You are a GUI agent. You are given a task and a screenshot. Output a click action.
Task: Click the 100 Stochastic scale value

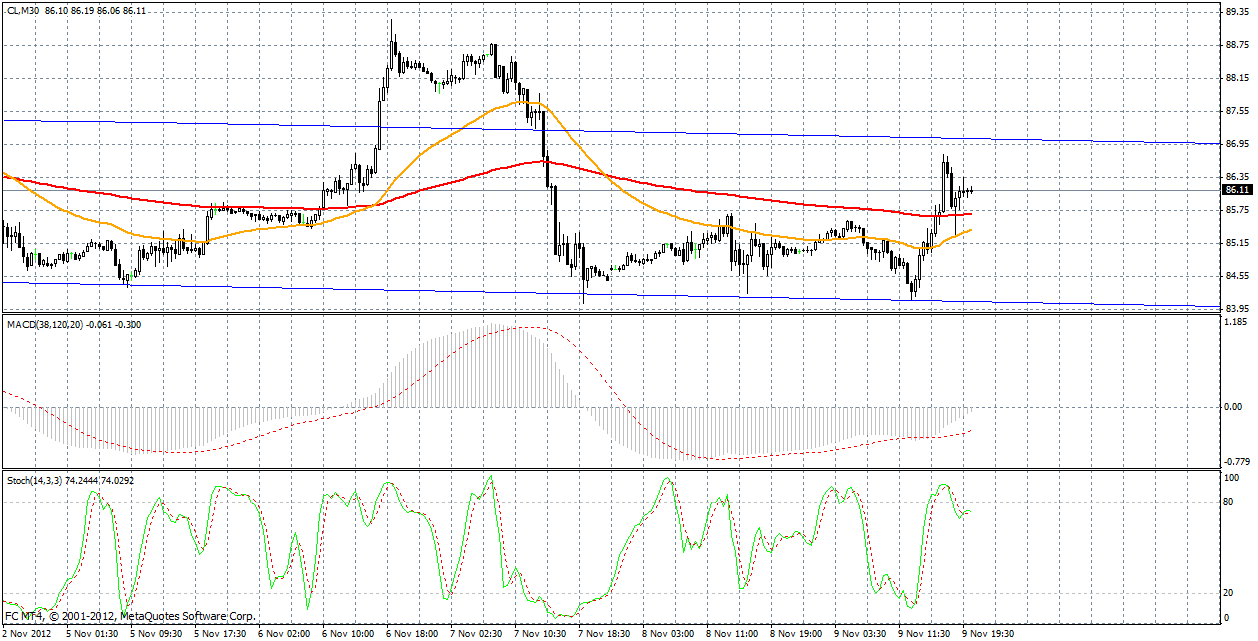coord(1234,479)
